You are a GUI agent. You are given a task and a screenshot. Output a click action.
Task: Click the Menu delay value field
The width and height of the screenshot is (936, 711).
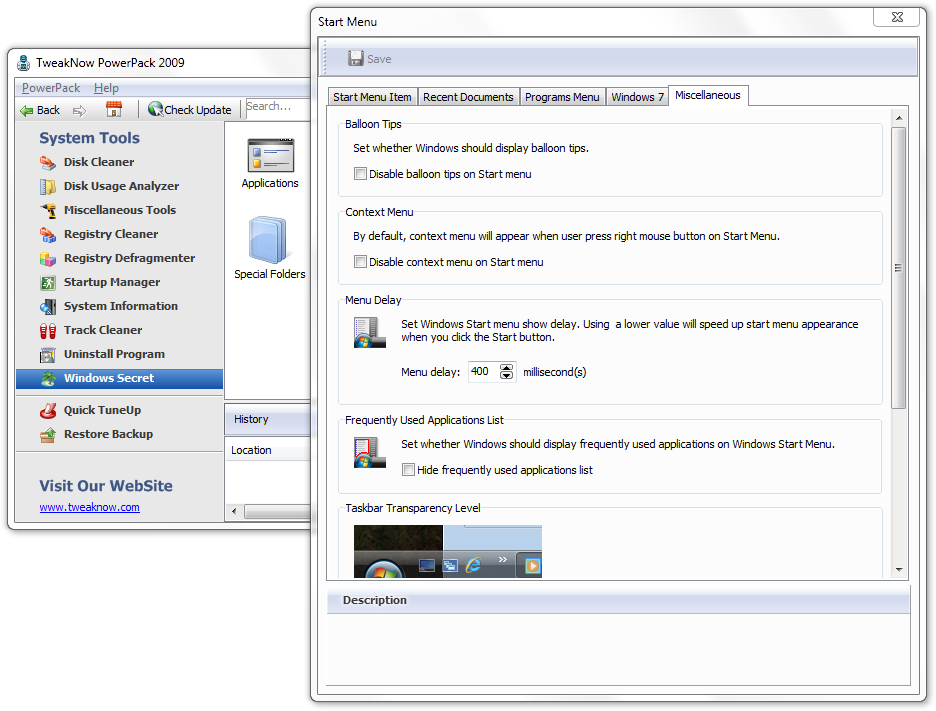(484, 372)
